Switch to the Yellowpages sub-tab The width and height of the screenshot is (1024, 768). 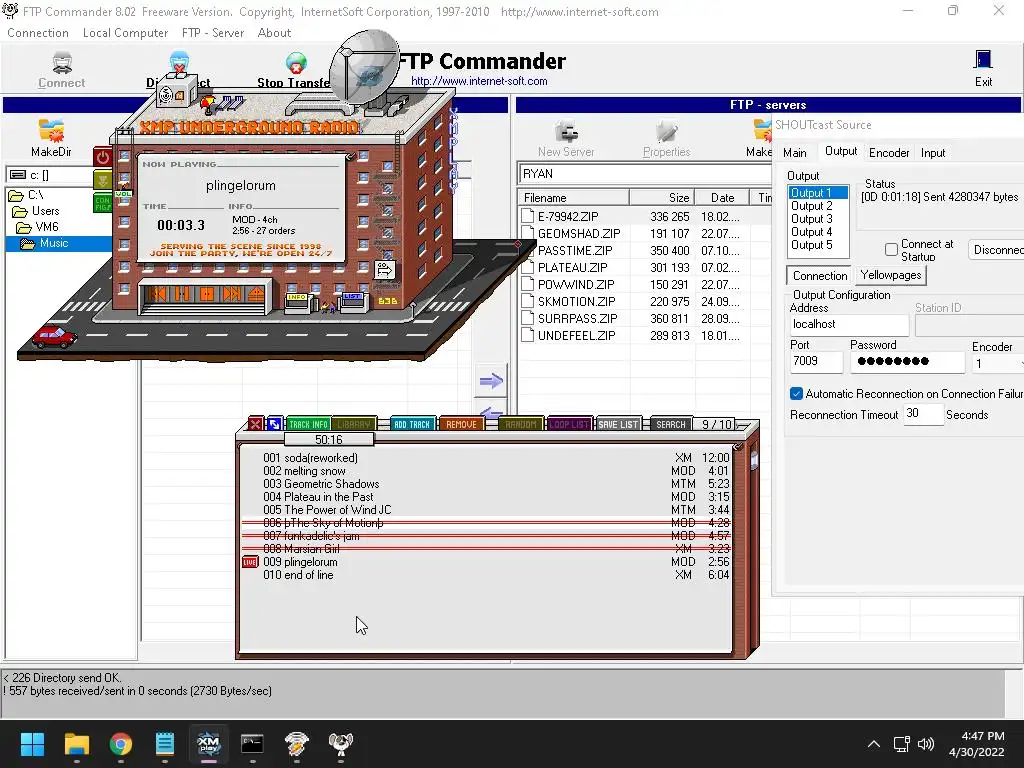tap(891, 275)
